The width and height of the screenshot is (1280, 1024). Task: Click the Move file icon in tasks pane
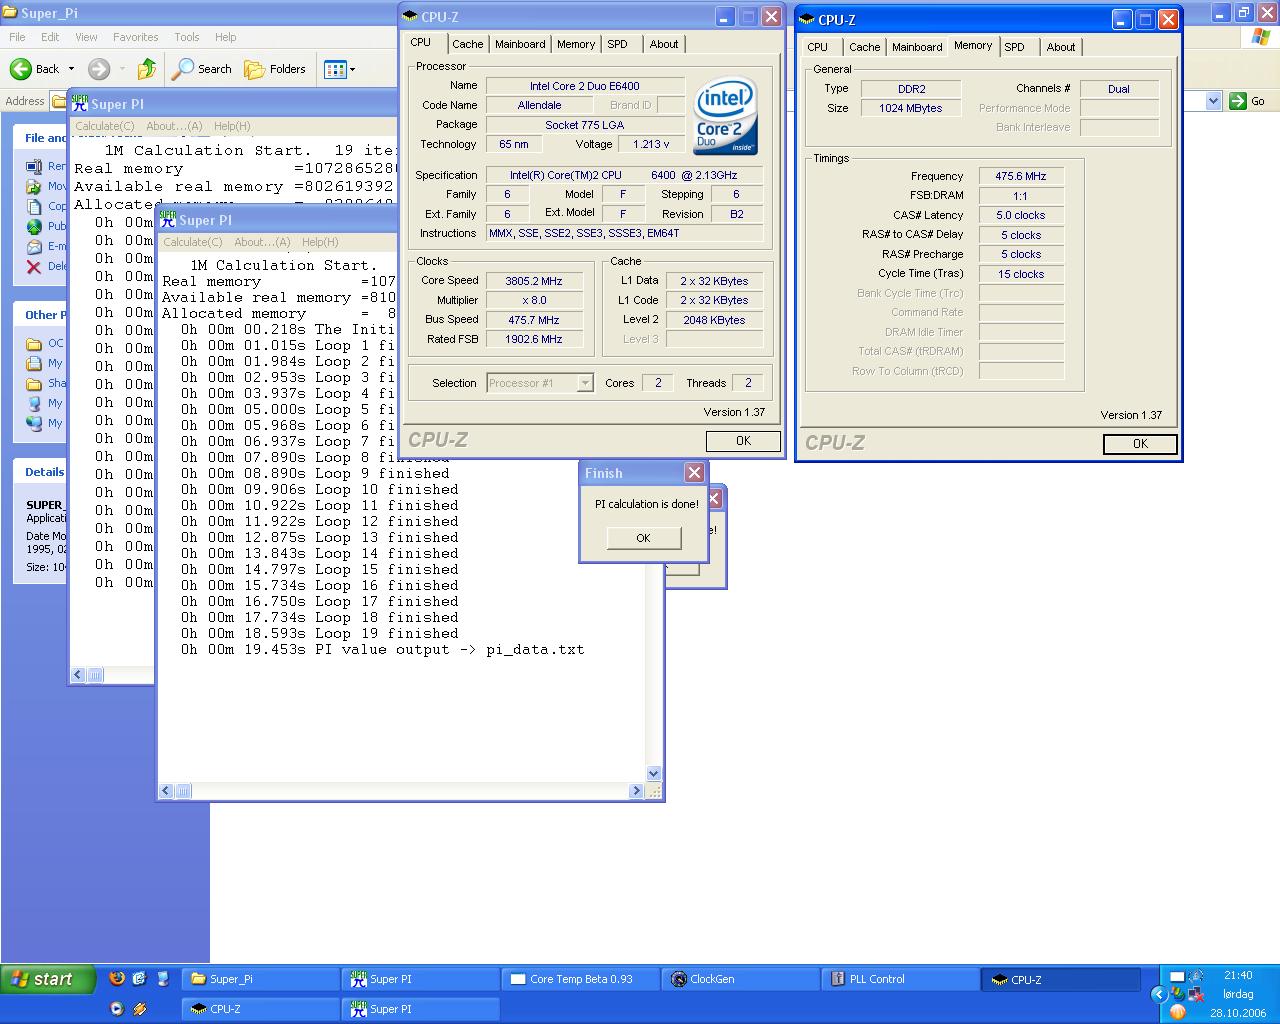(x=34, y=186)
